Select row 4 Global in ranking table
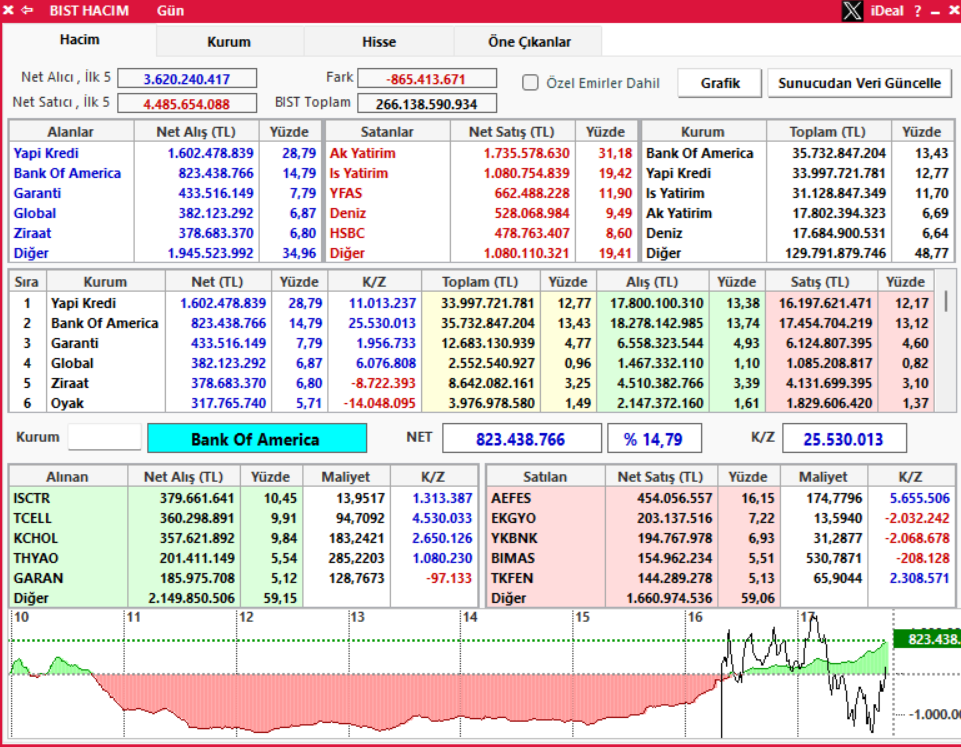This screenshot has height=747, width=961. click(x=471, y=363)
